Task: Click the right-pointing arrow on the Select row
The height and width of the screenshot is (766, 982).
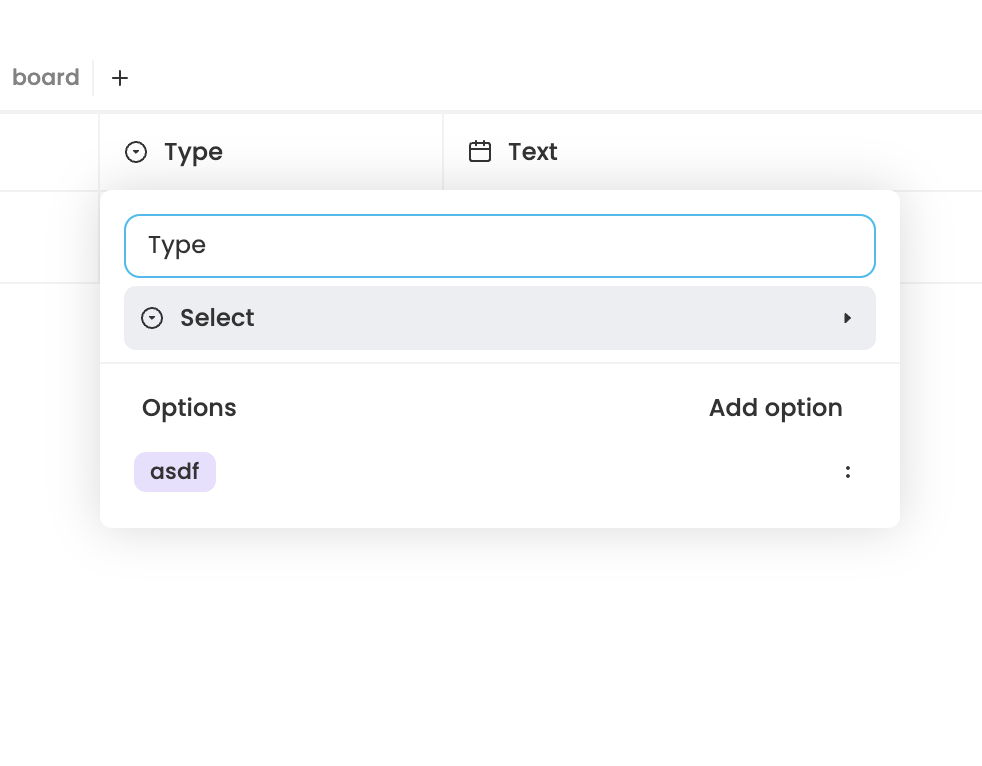Action: (x=848, y=318)
